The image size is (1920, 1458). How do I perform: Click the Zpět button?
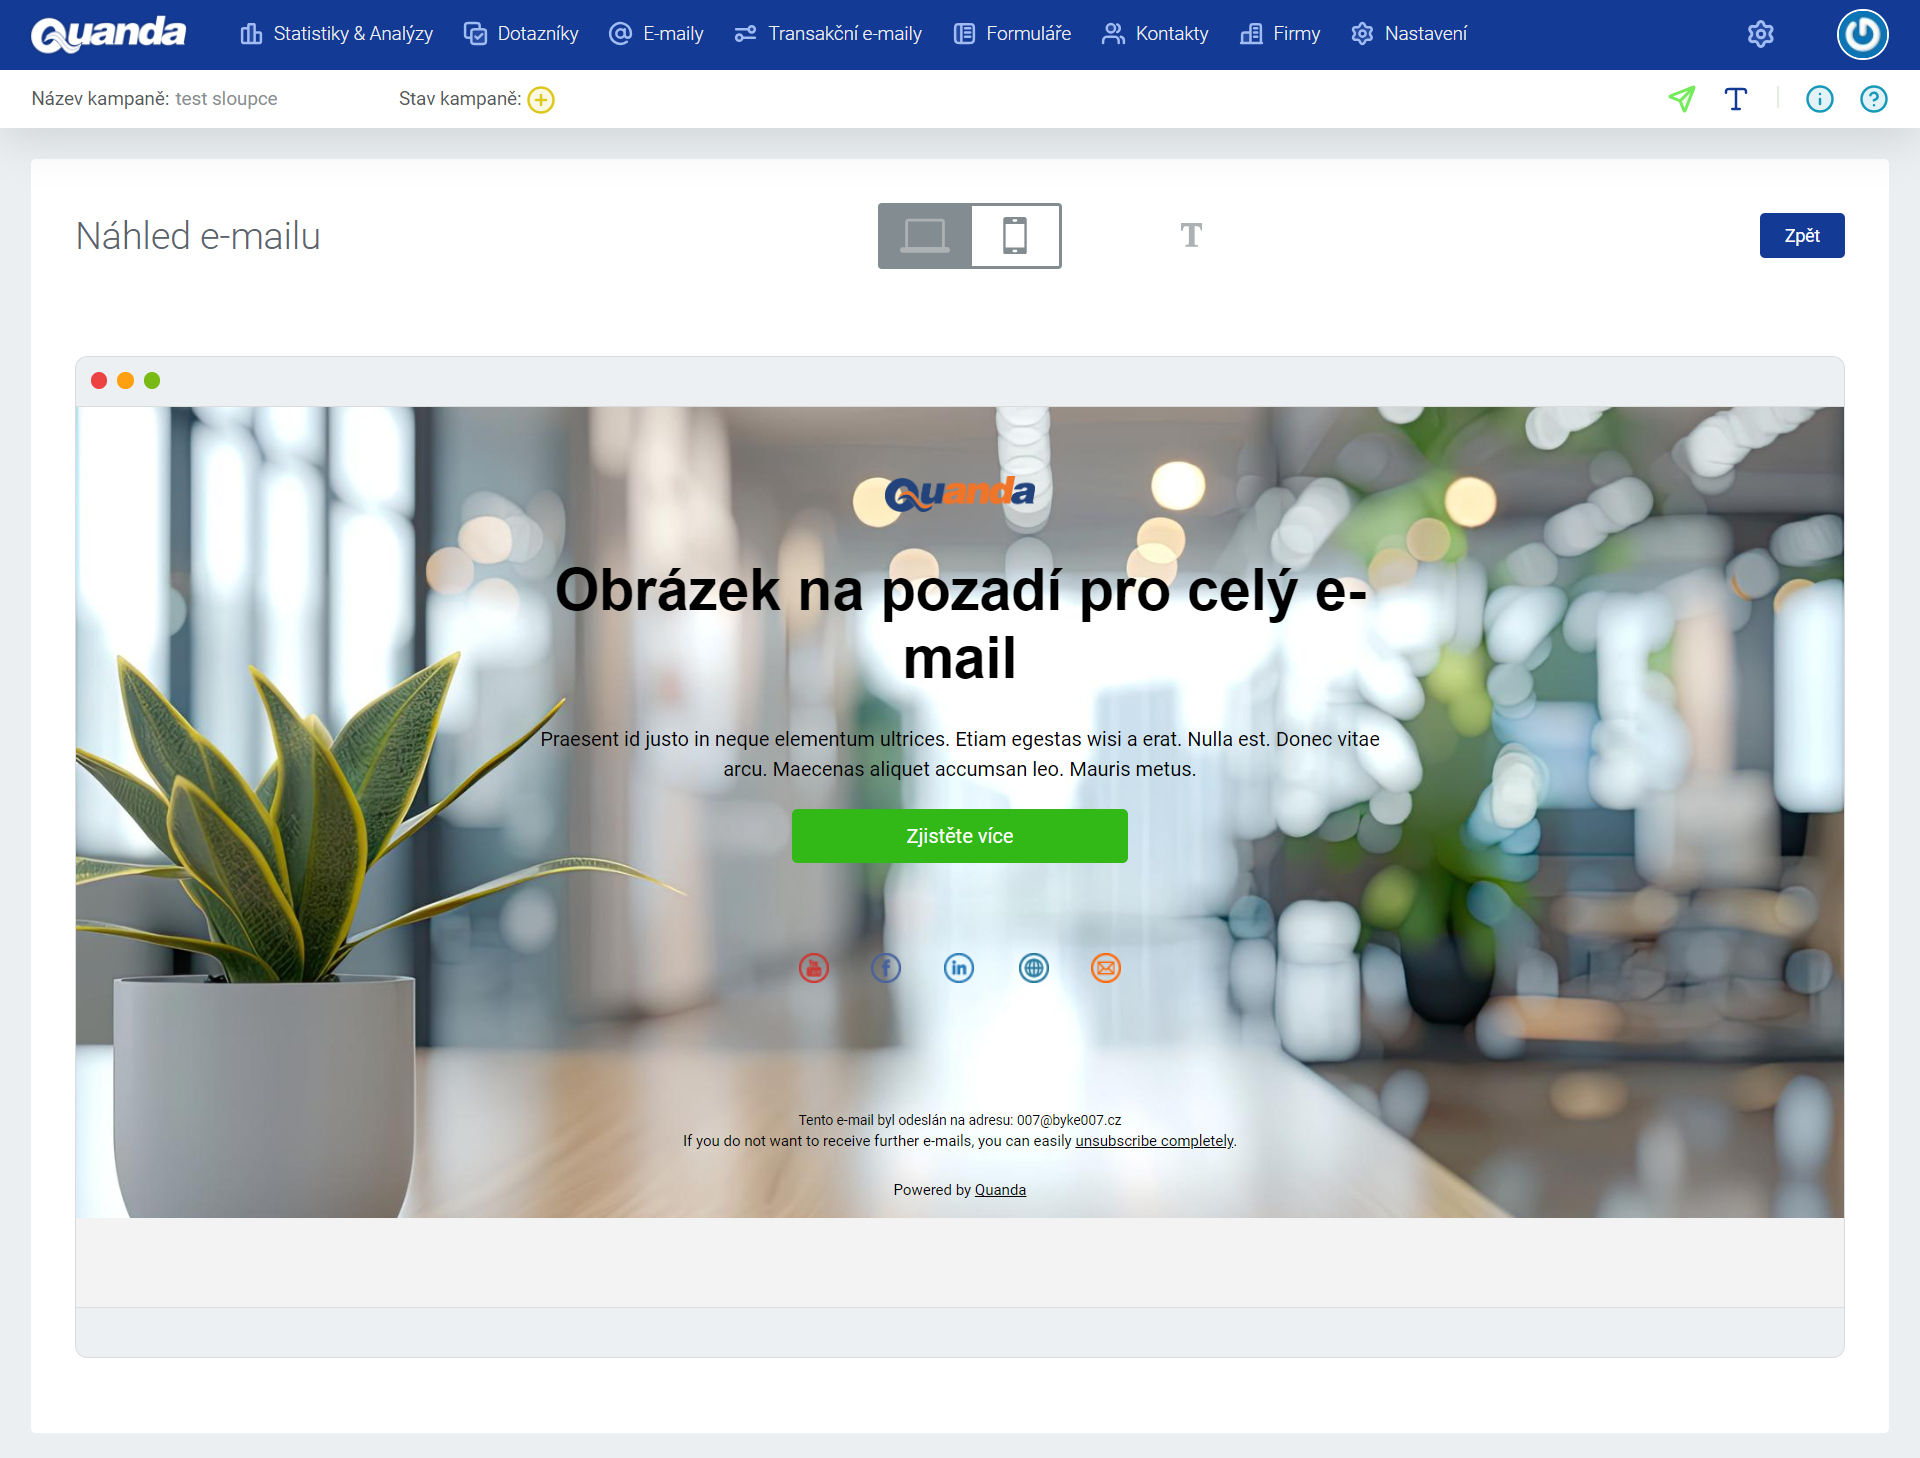click(x=1801, y=236)
